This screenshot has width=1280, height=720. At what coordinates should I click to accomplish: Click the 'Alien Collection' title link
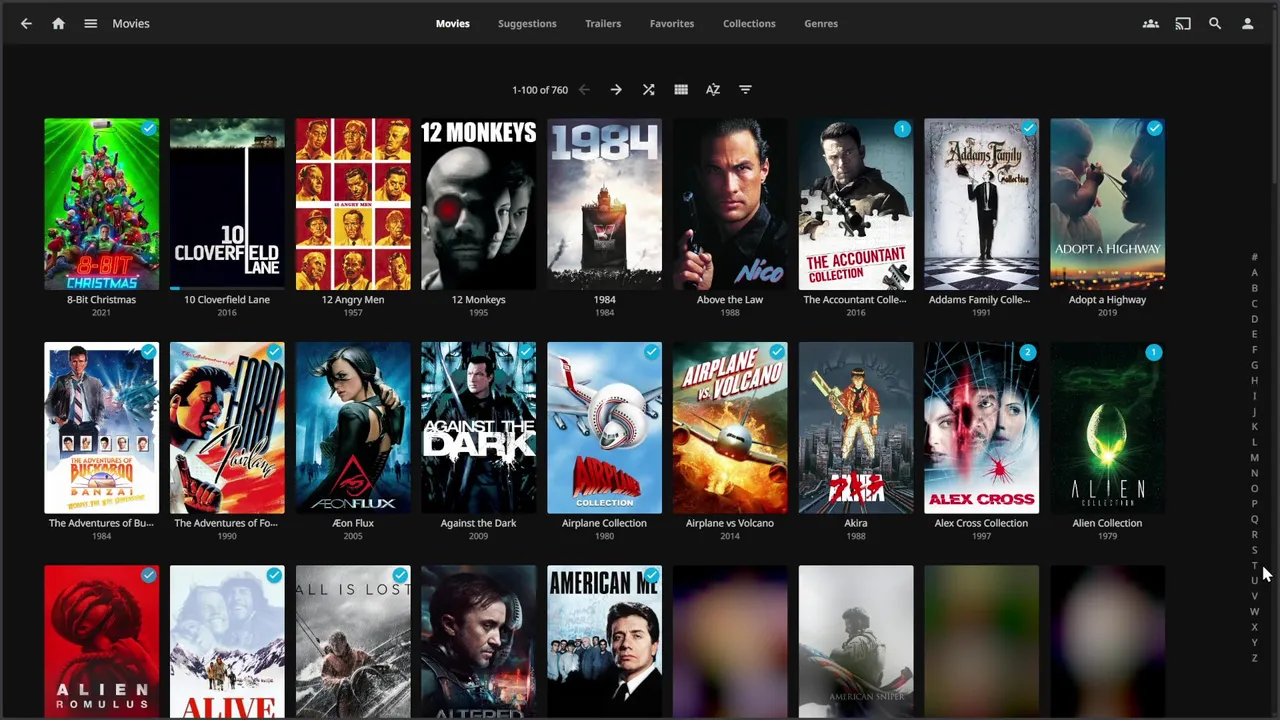tap(1107, 523)
